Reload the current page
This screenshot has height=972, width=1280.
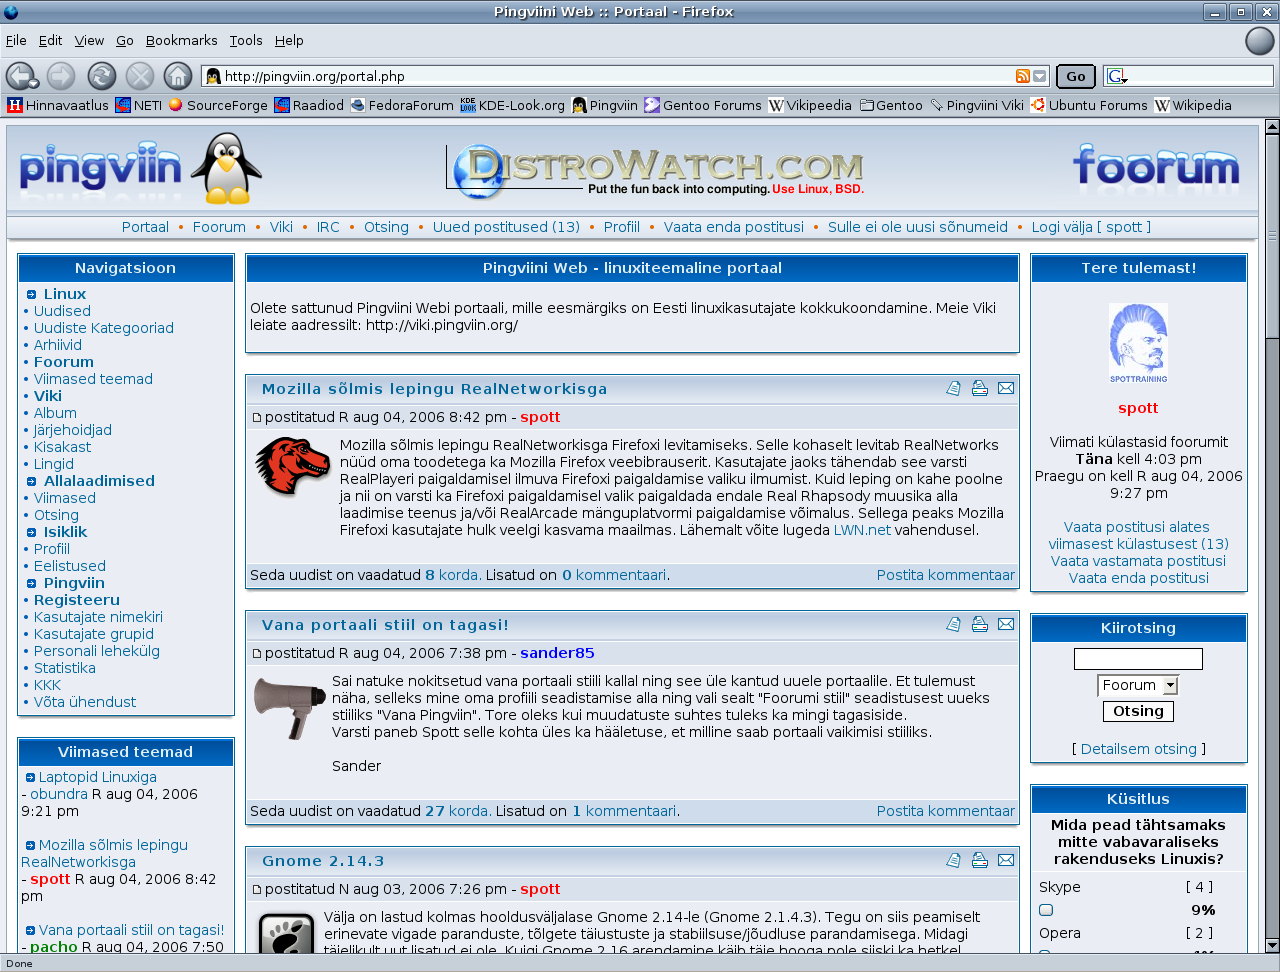(101, 76)
